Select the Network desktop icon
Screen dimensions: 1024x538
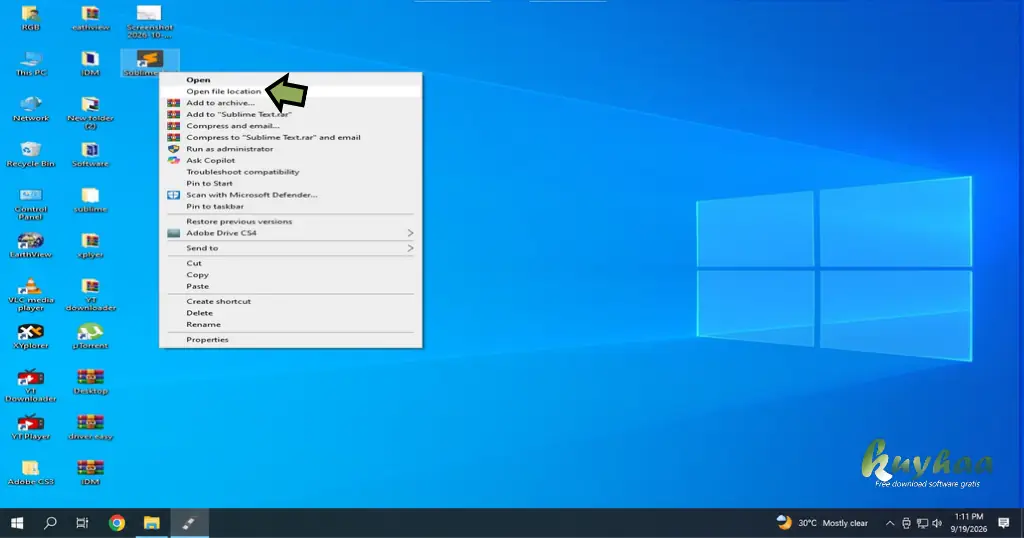31,108
